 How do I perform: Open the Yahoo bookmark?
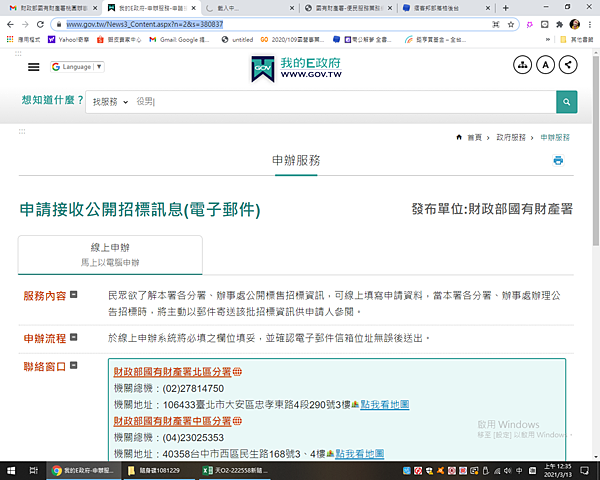tap(68, 39)
